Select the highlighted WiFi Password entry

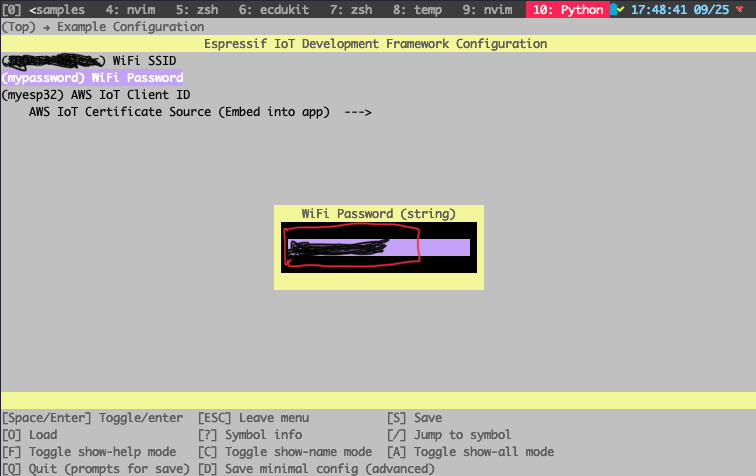click(x=92, y=78)
